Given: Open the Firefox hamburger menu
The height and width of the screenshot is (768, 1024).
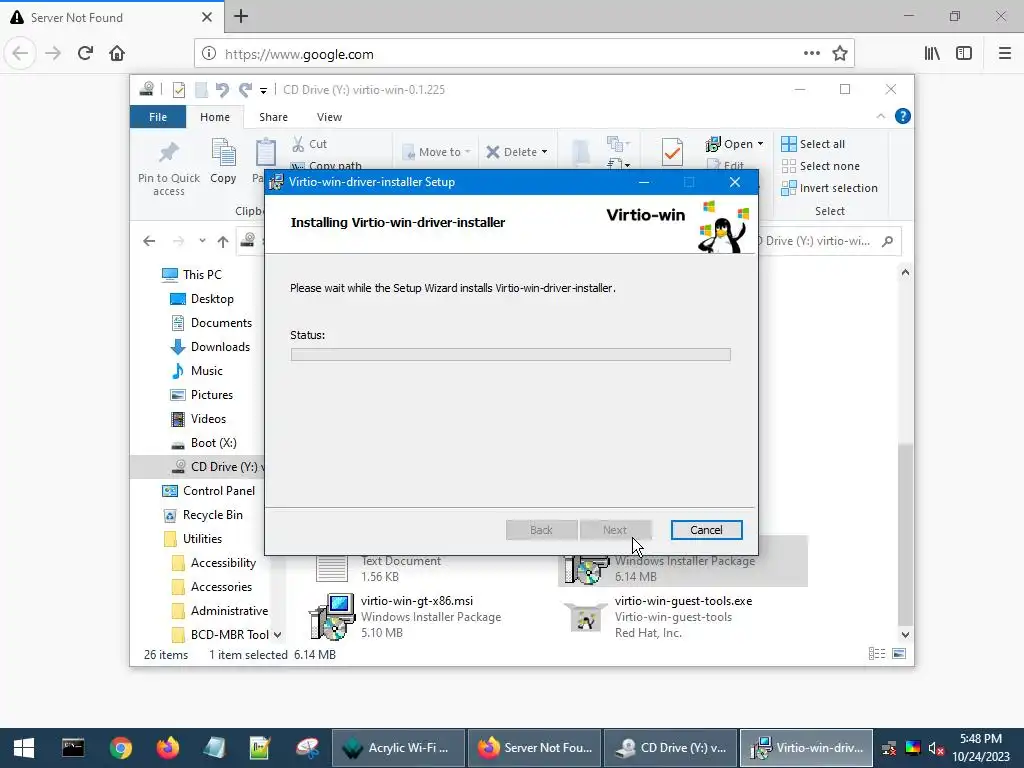Looking at the screenshot, I should coord(1004,54).
